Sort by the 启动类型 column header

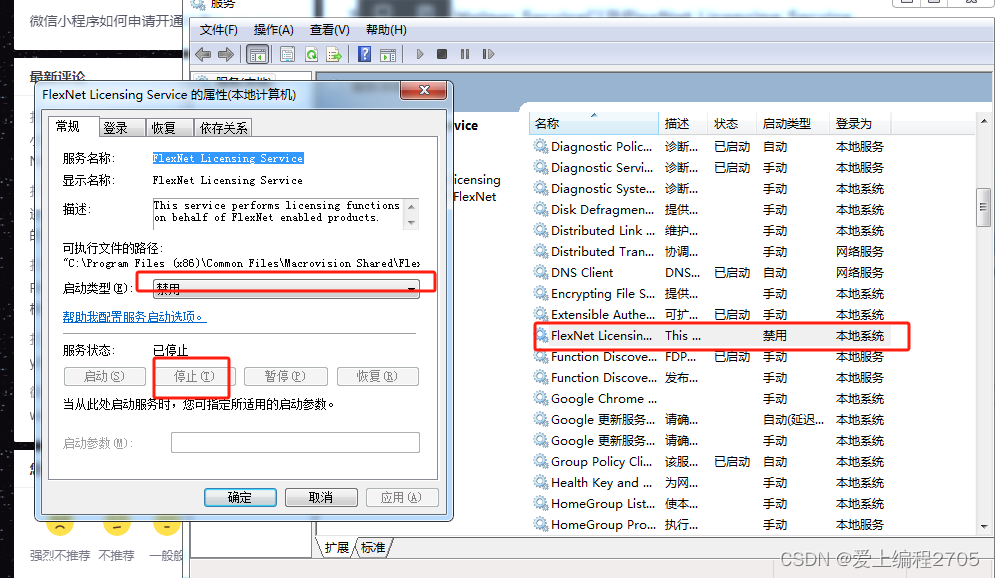click(793, 124)
